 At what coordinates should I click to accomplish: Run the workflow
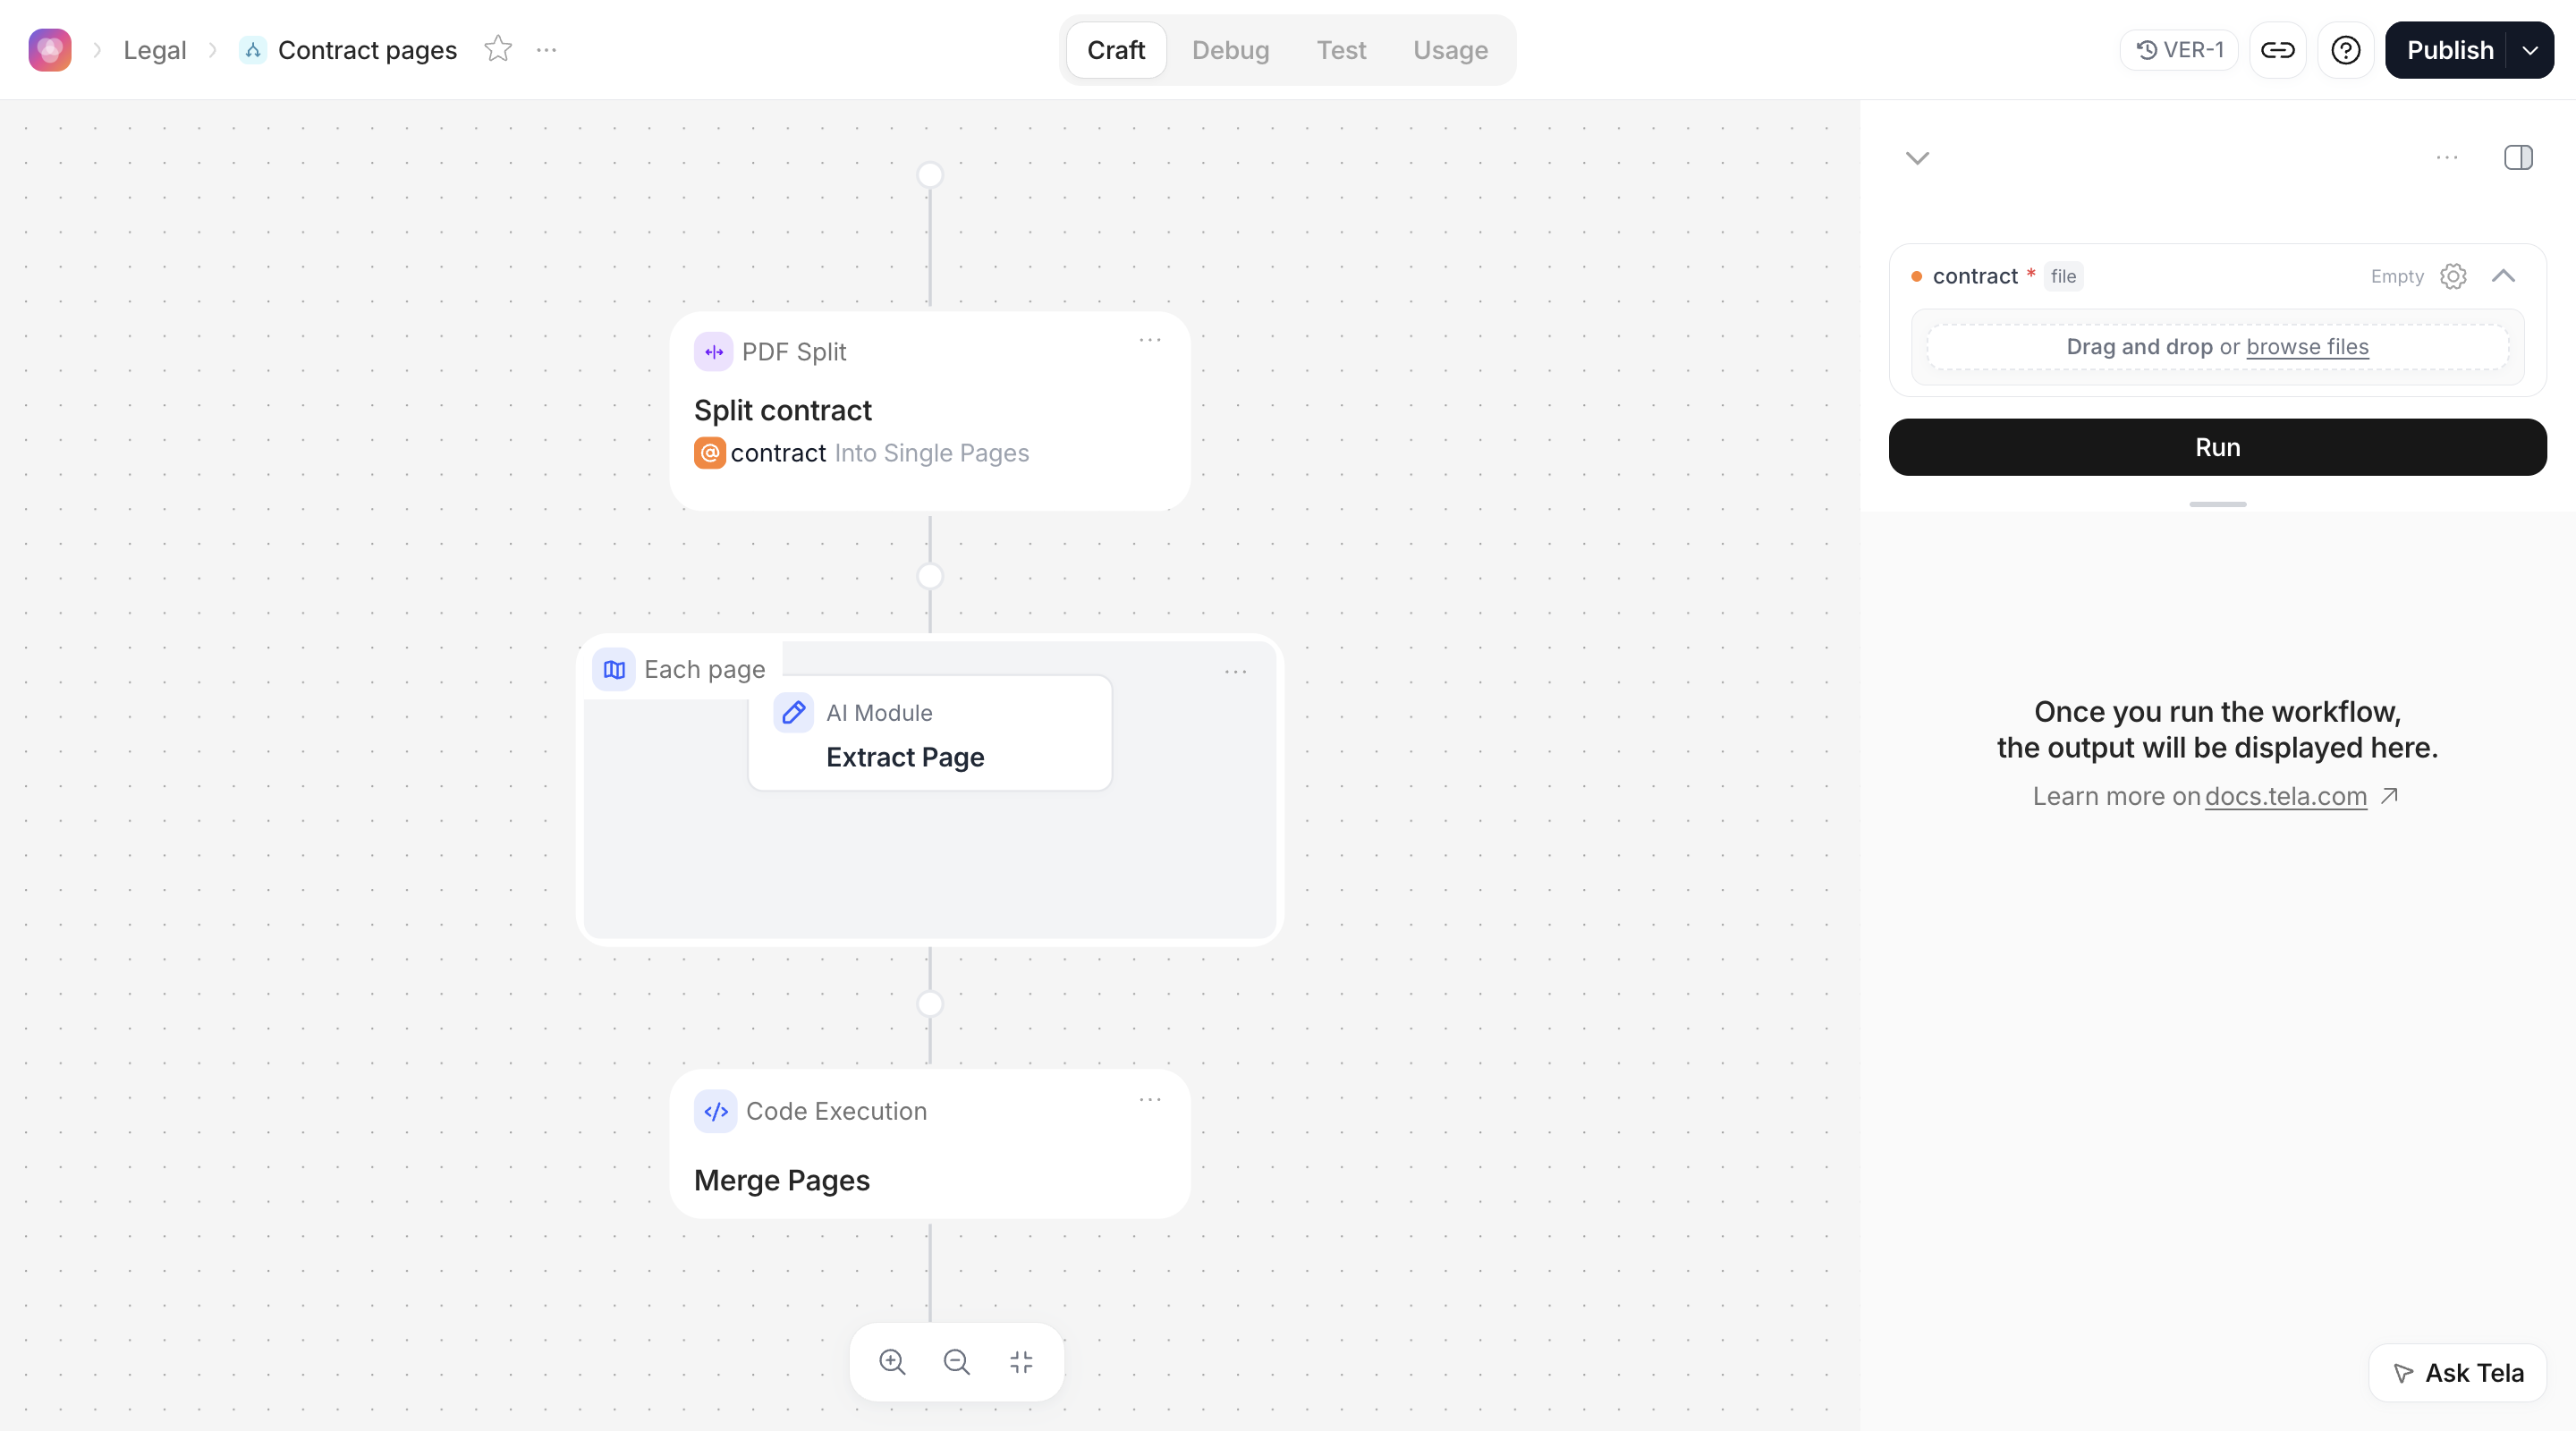click(2217, 447)
